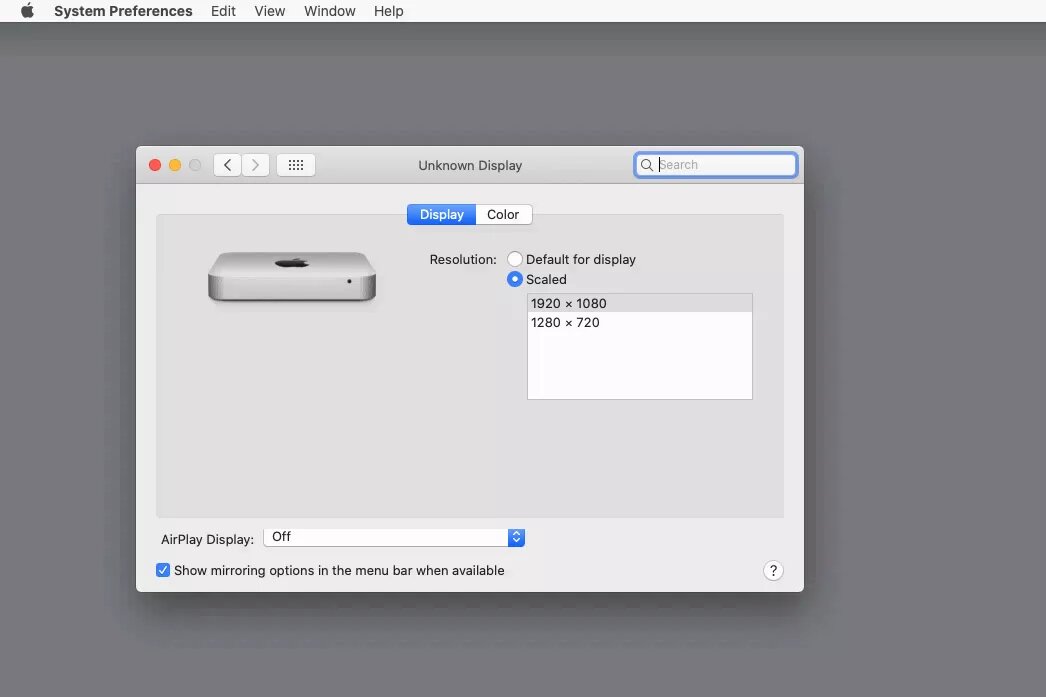Show all preferences via grid icon
This screenshot has width=1046, height=697.
point(296,165)
